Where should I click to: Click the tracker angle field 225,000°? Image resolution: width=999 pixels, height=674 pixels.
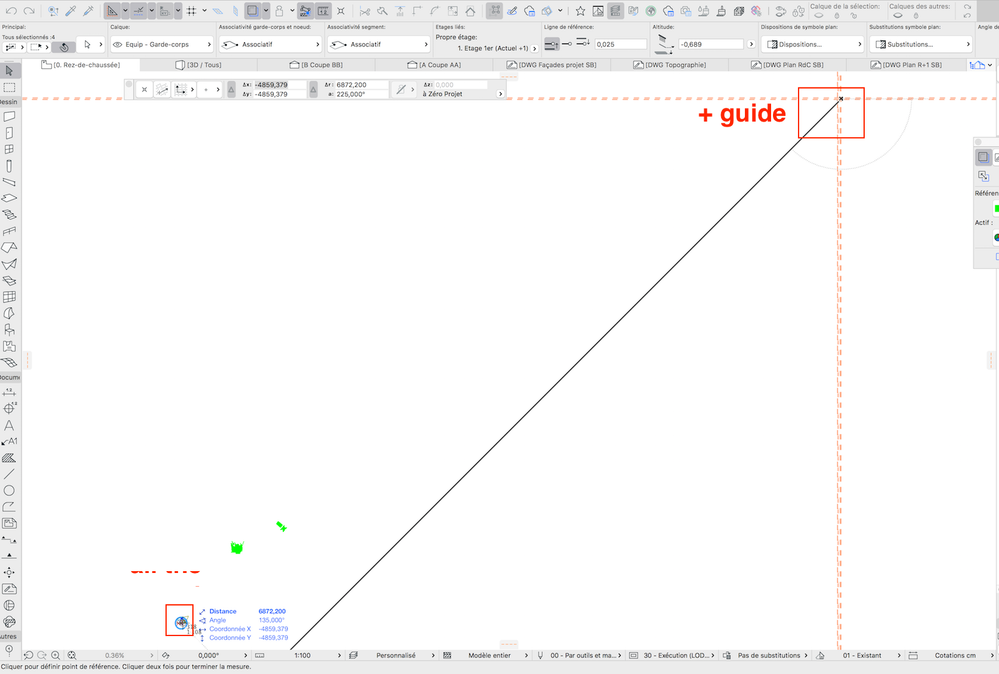[361, 94]
